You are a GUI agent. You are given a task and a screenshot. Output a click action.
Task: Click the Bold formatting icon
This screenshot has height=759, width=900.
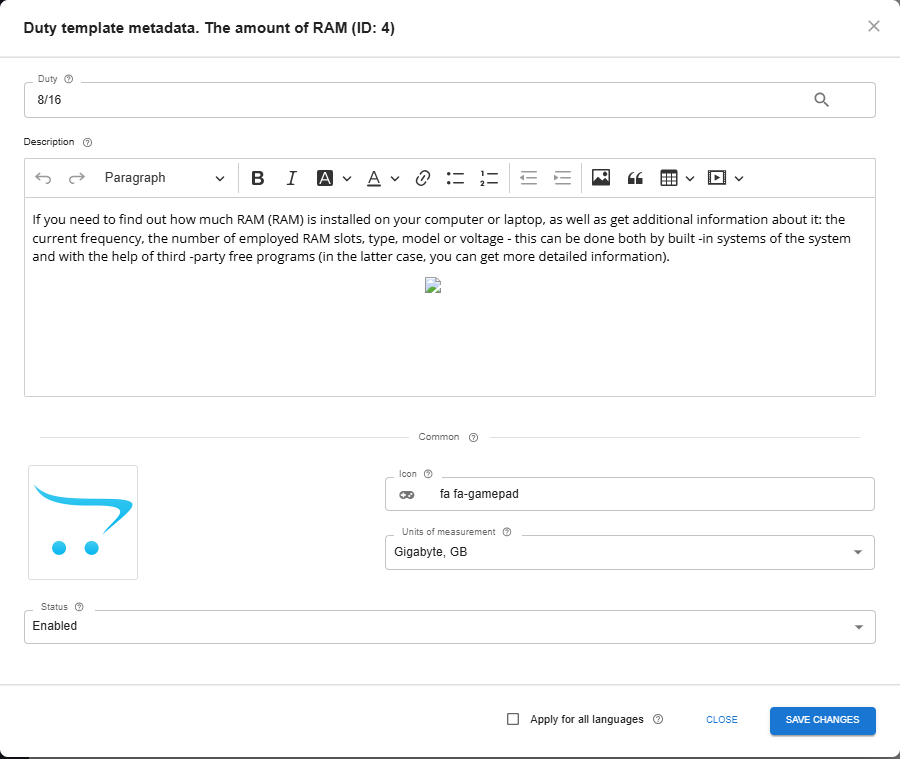[x=258, y=178]
